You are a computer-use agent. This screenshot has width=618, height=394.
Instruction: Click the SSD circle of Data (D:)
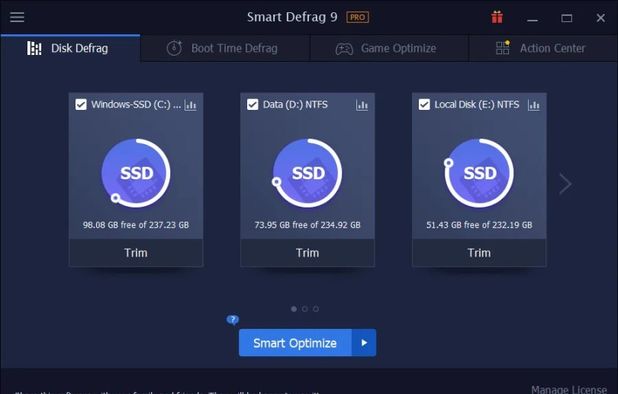(307, 173)
